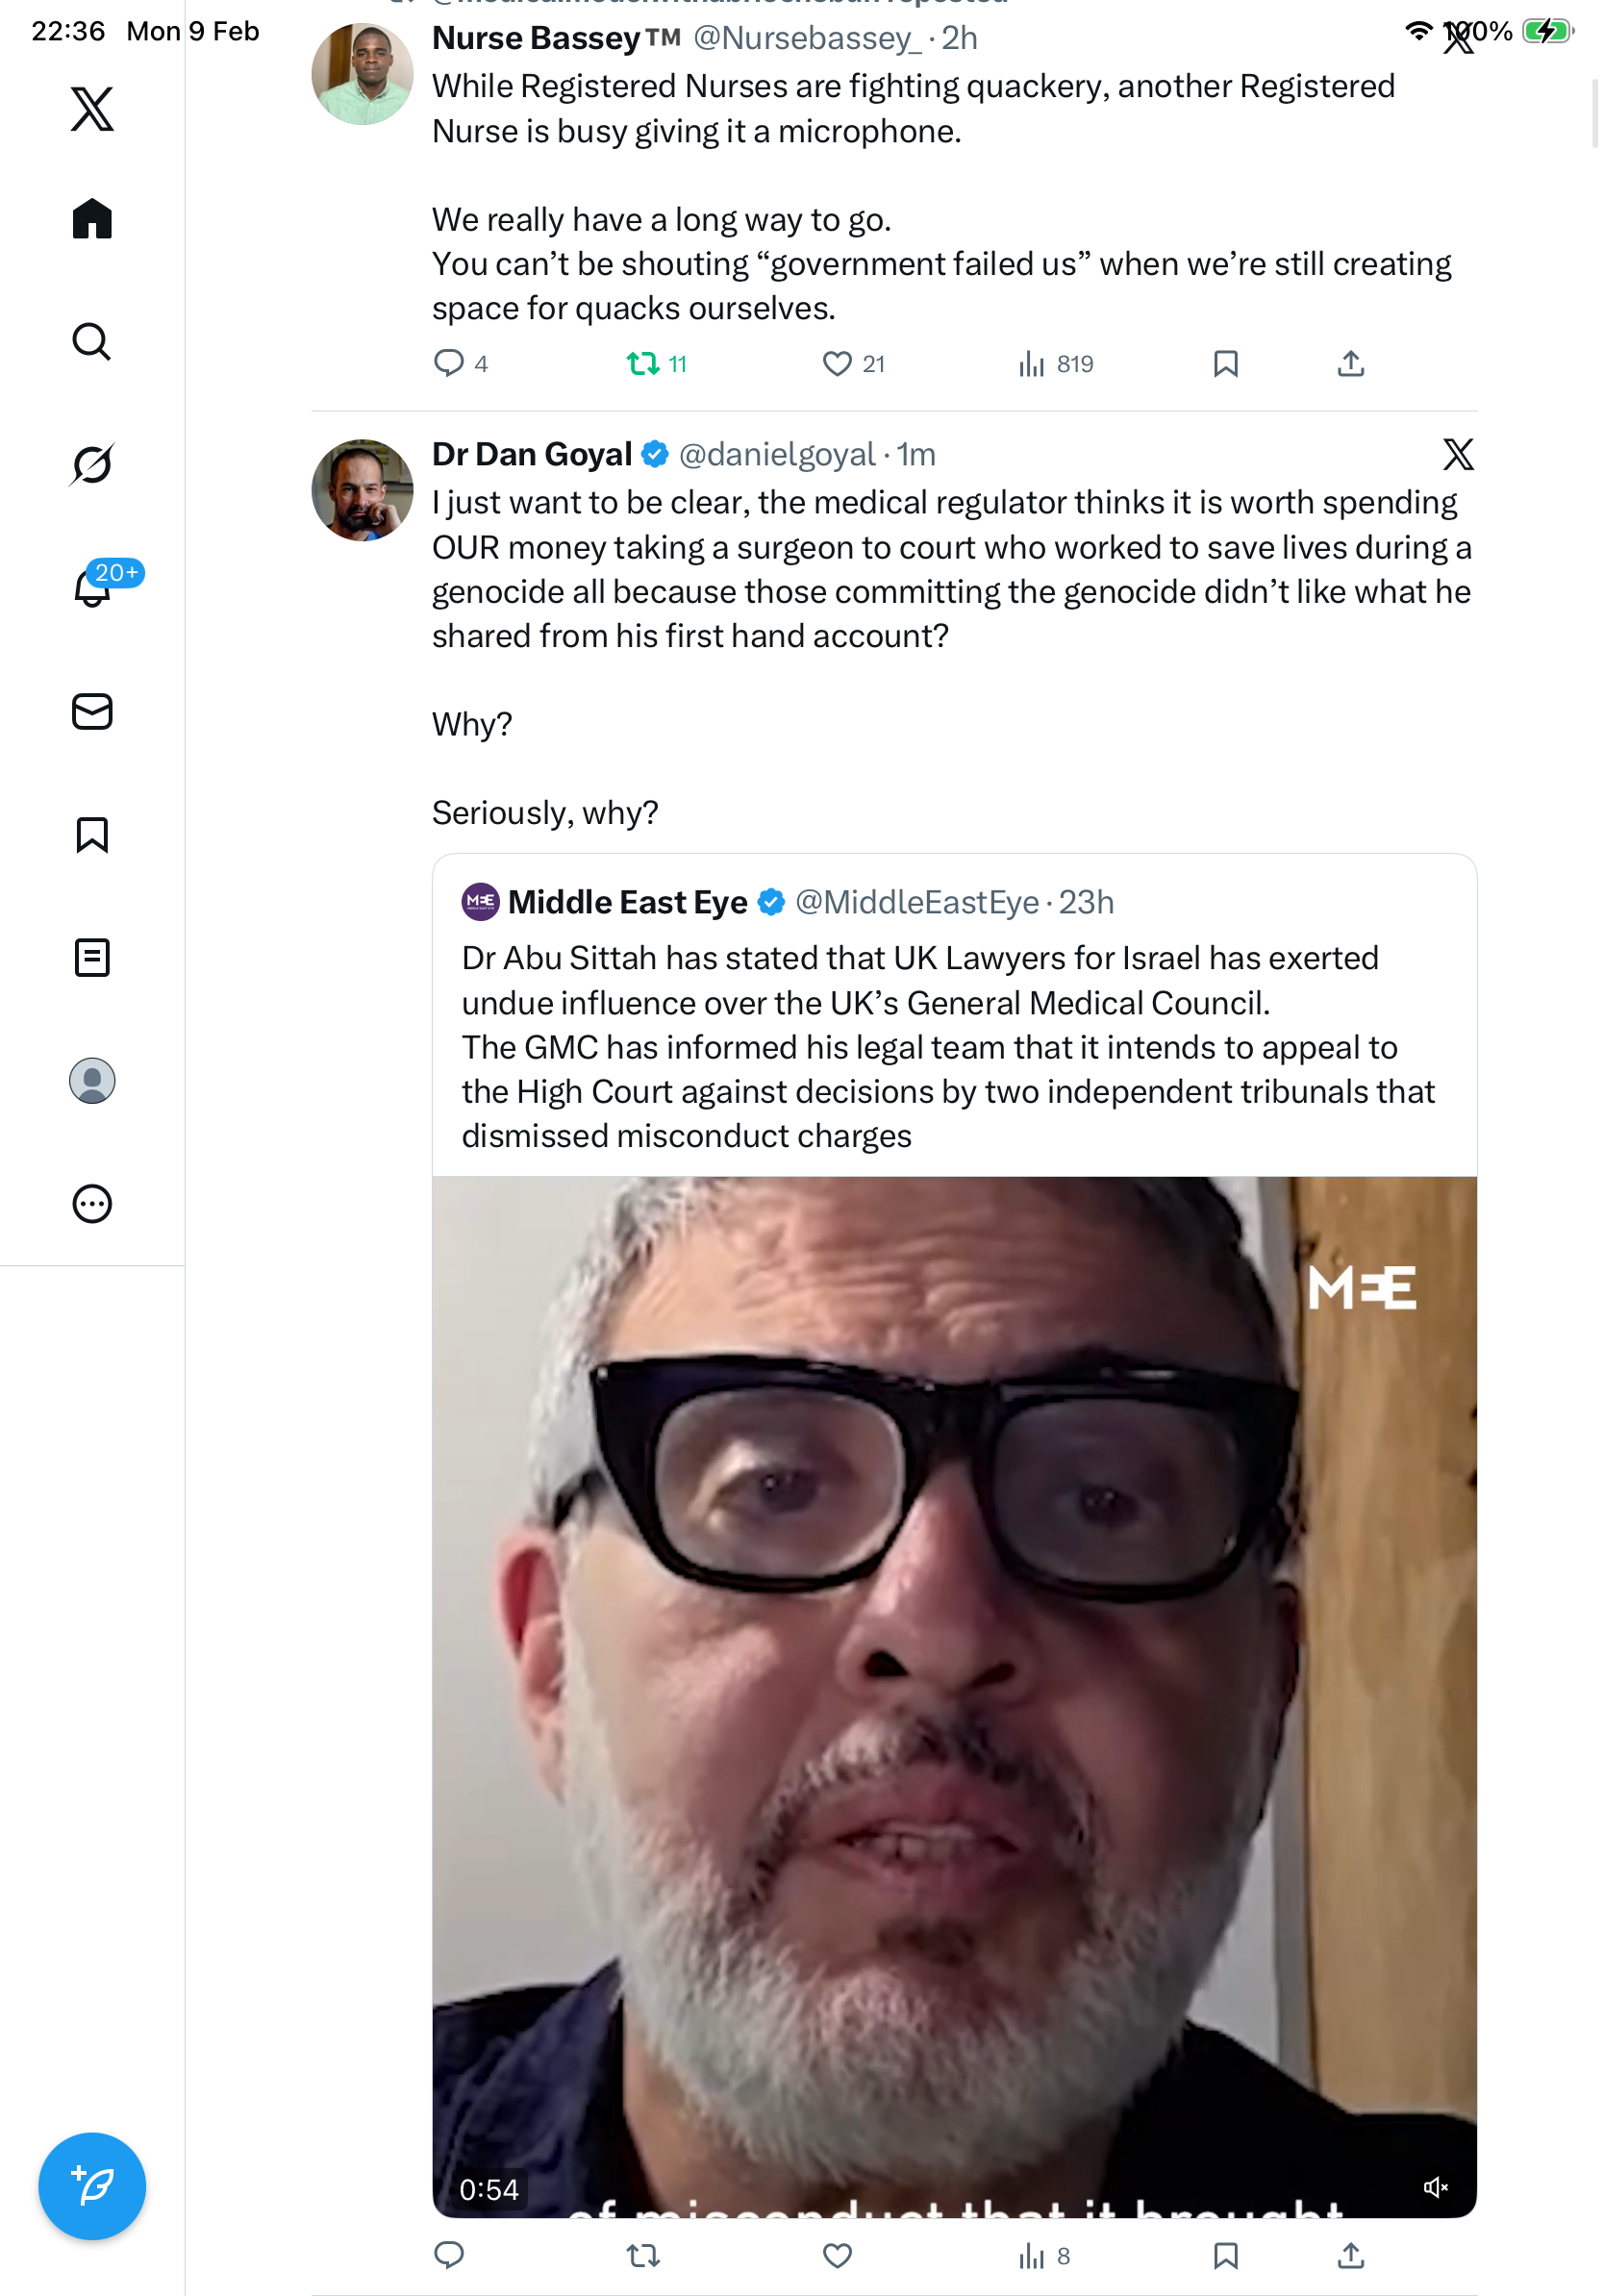View analytics for Nurse Bassey's tweet

point(1032,363)
